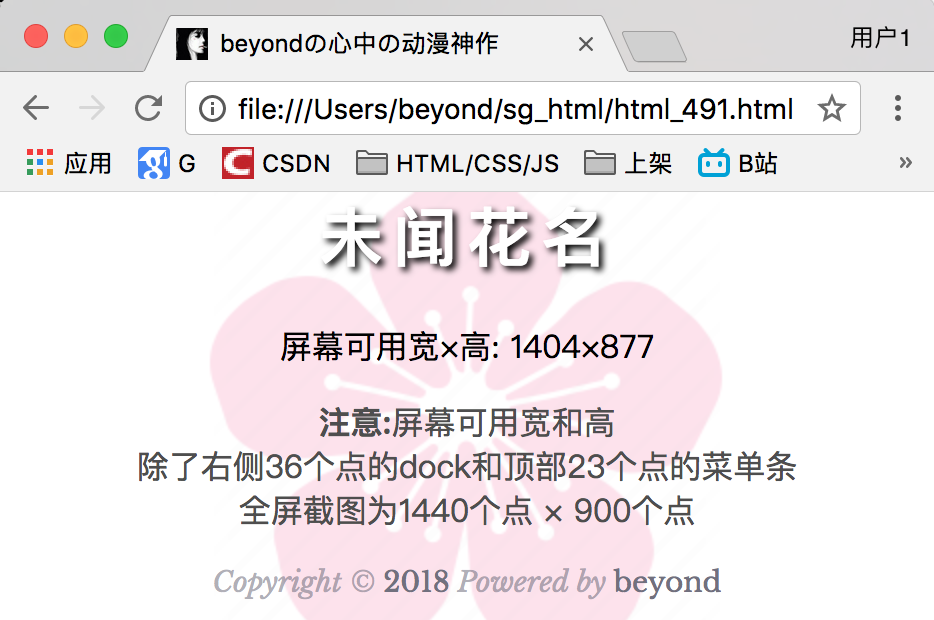The image size is (934, 620).
Task: Click the beyond text in the footer
Action: (667, 581)
